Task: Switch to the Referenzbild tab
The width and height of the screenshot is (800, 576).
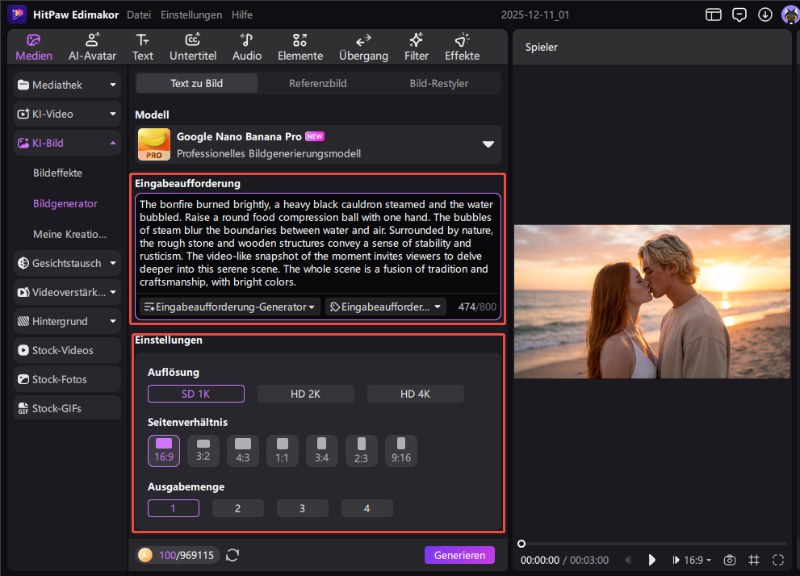Action: pos(318,83)
